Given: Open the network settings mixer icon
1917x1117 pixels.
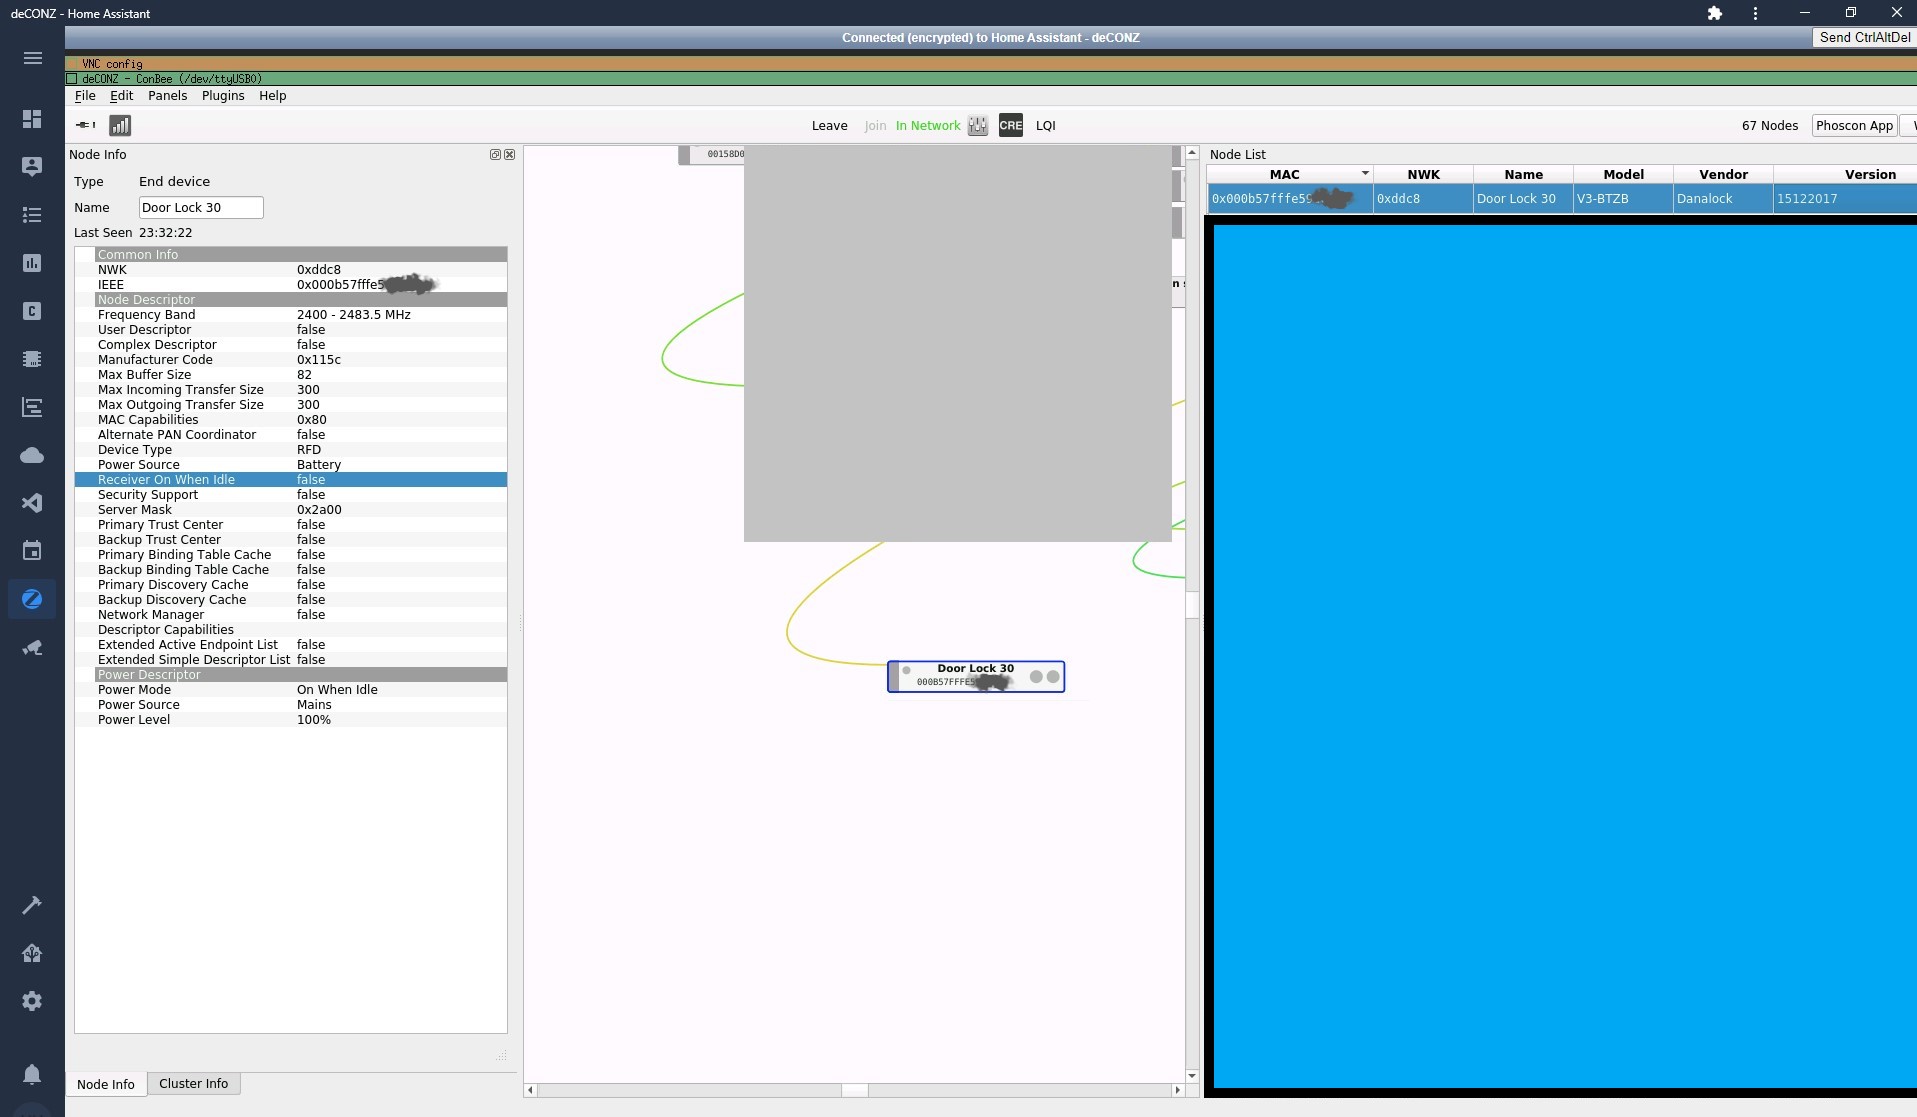Looking at the screenshot, I should pyautogui.click(x=978, y=126).
